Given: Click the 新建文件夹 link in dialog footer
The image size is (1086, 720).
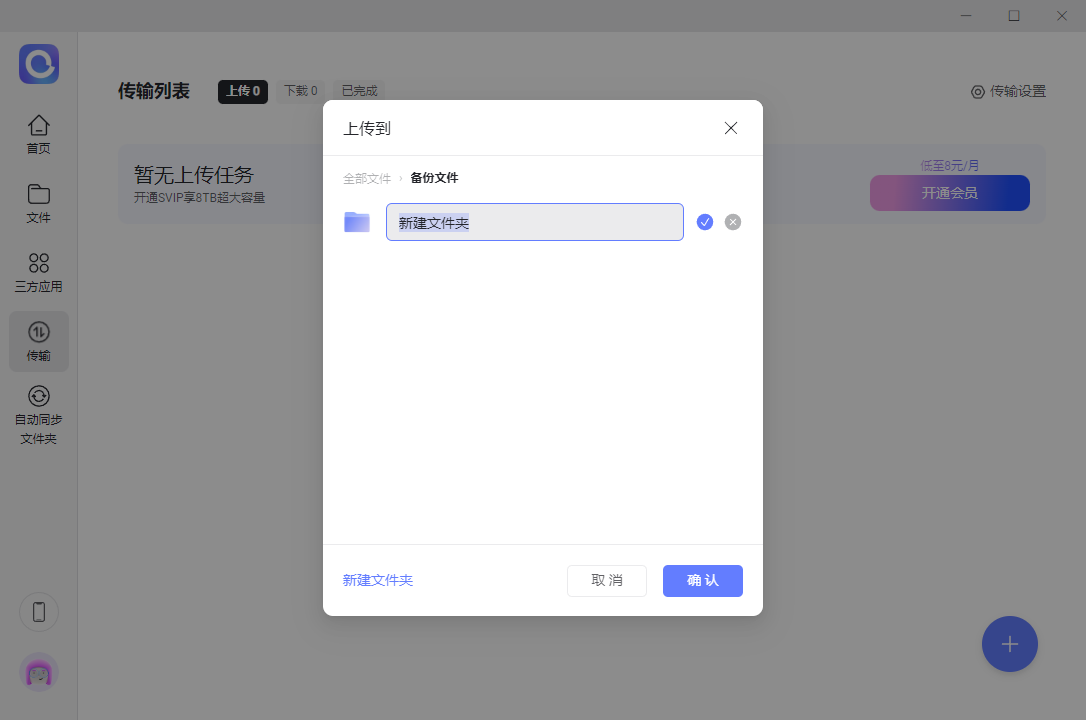Looking at the screenshot, I should tap(378, 580).
